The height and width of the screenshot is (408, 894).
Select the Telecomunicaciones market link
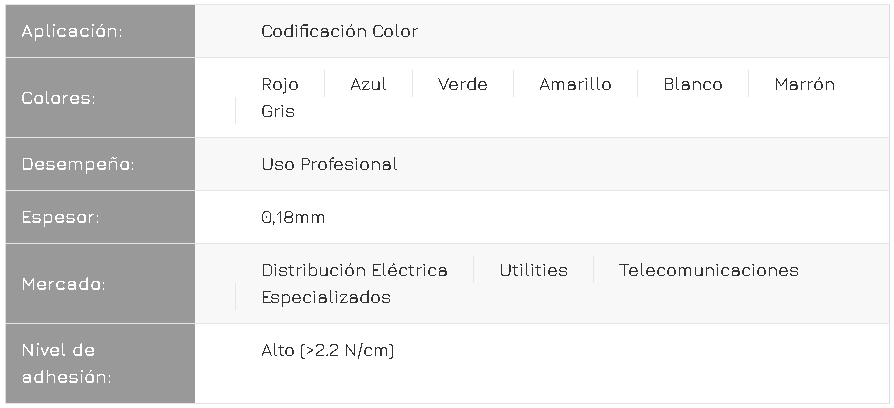pos(708,270)
